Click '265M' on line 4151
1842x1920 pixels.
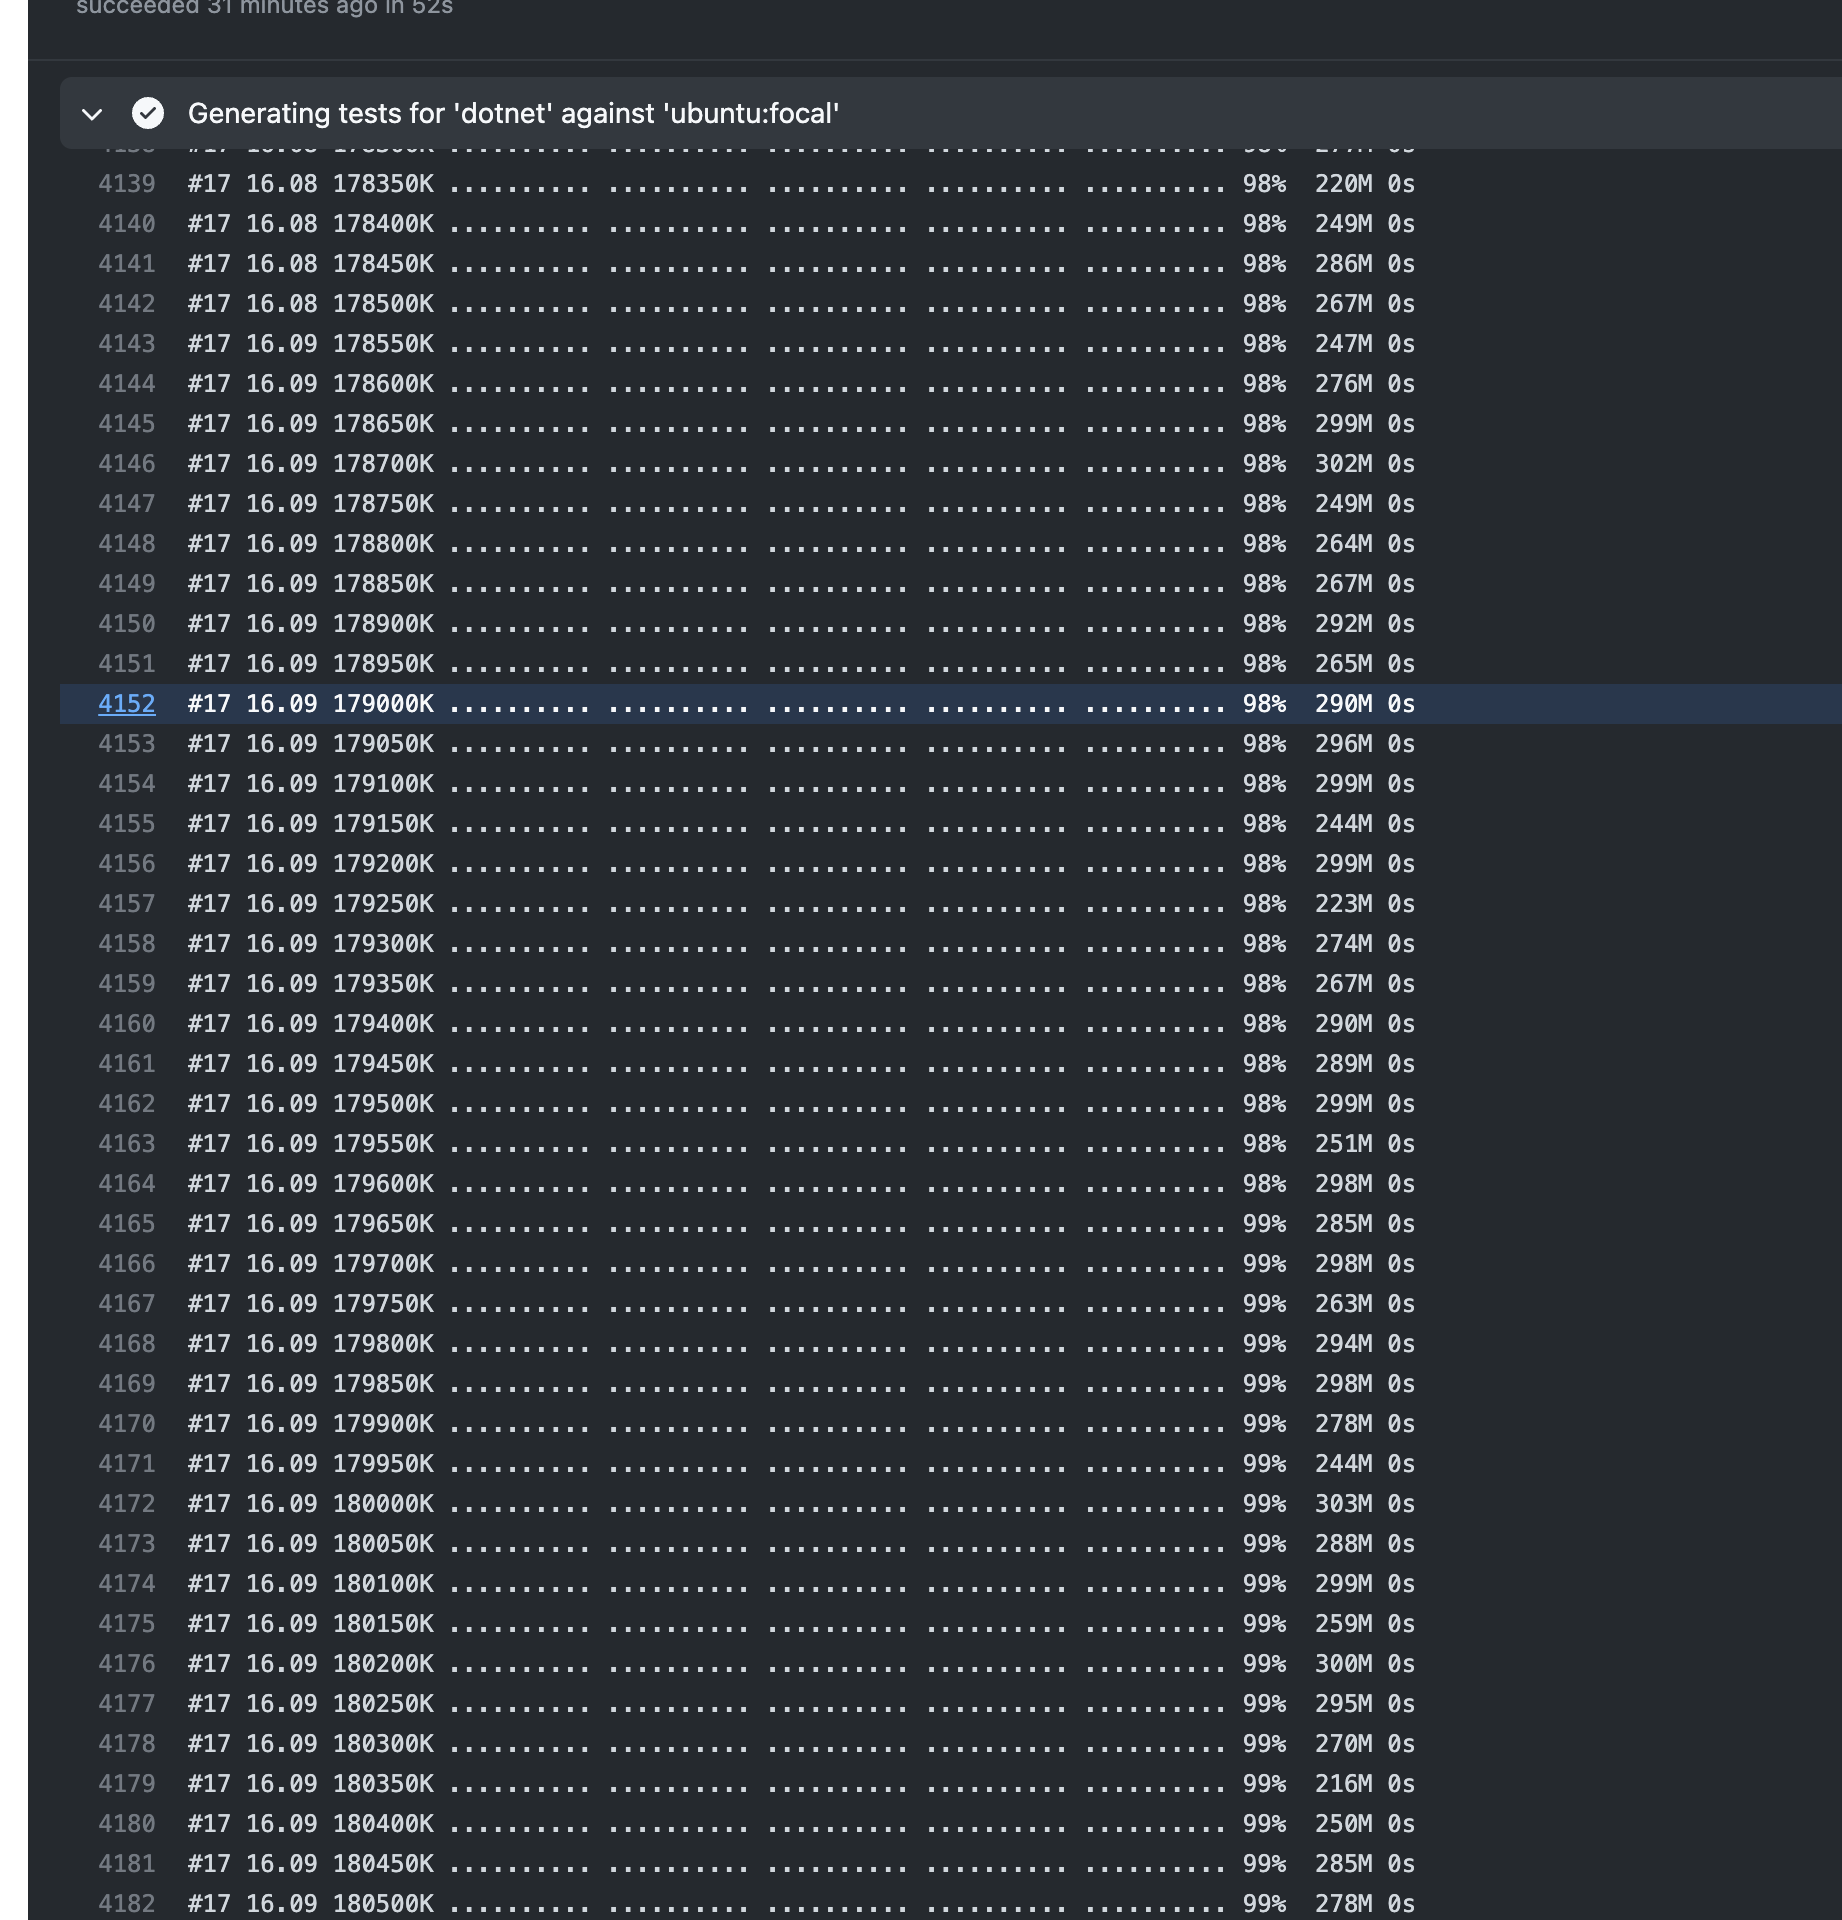tap(1343, 664)
